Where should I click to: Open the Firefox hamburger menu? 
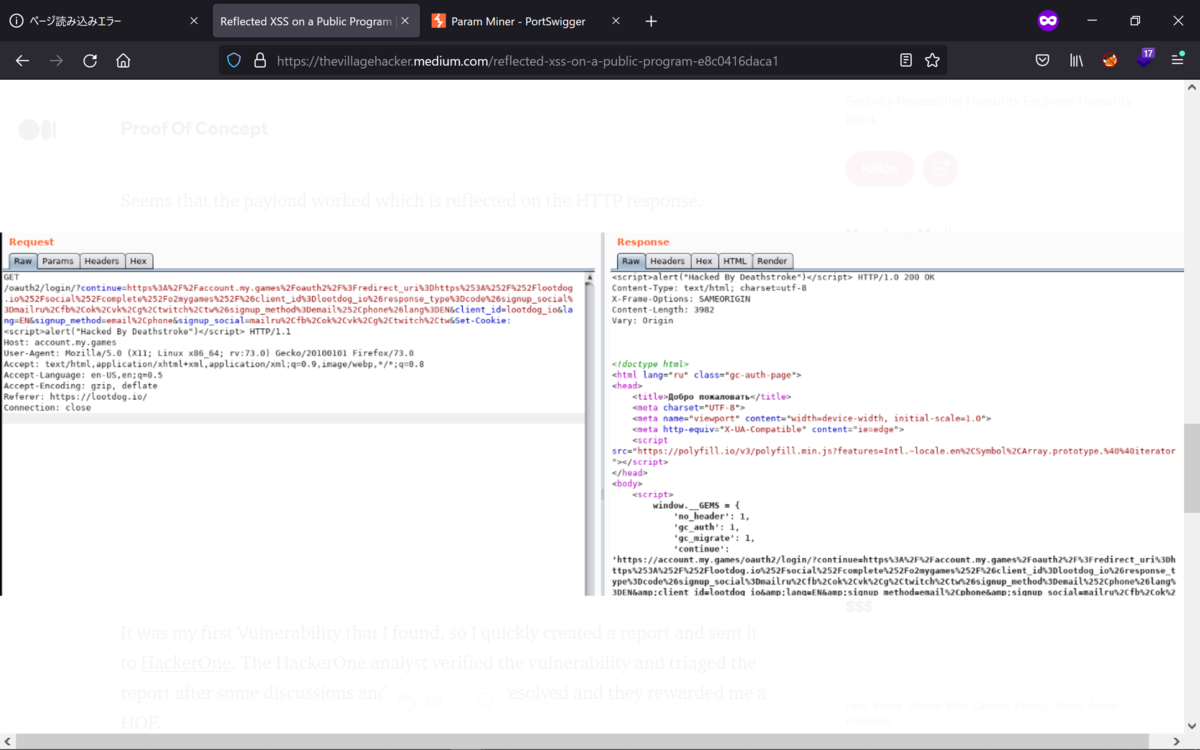click(1178, 61)
